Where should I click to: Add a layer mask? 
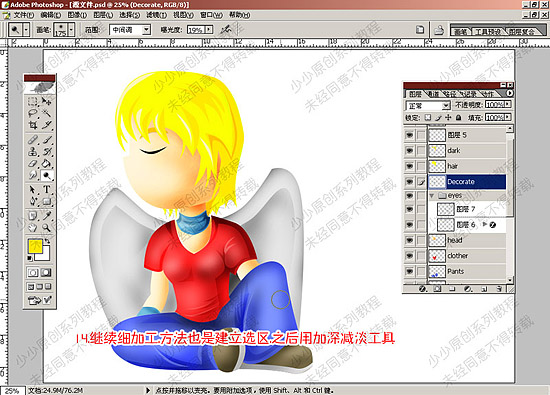tap(437, 289)
